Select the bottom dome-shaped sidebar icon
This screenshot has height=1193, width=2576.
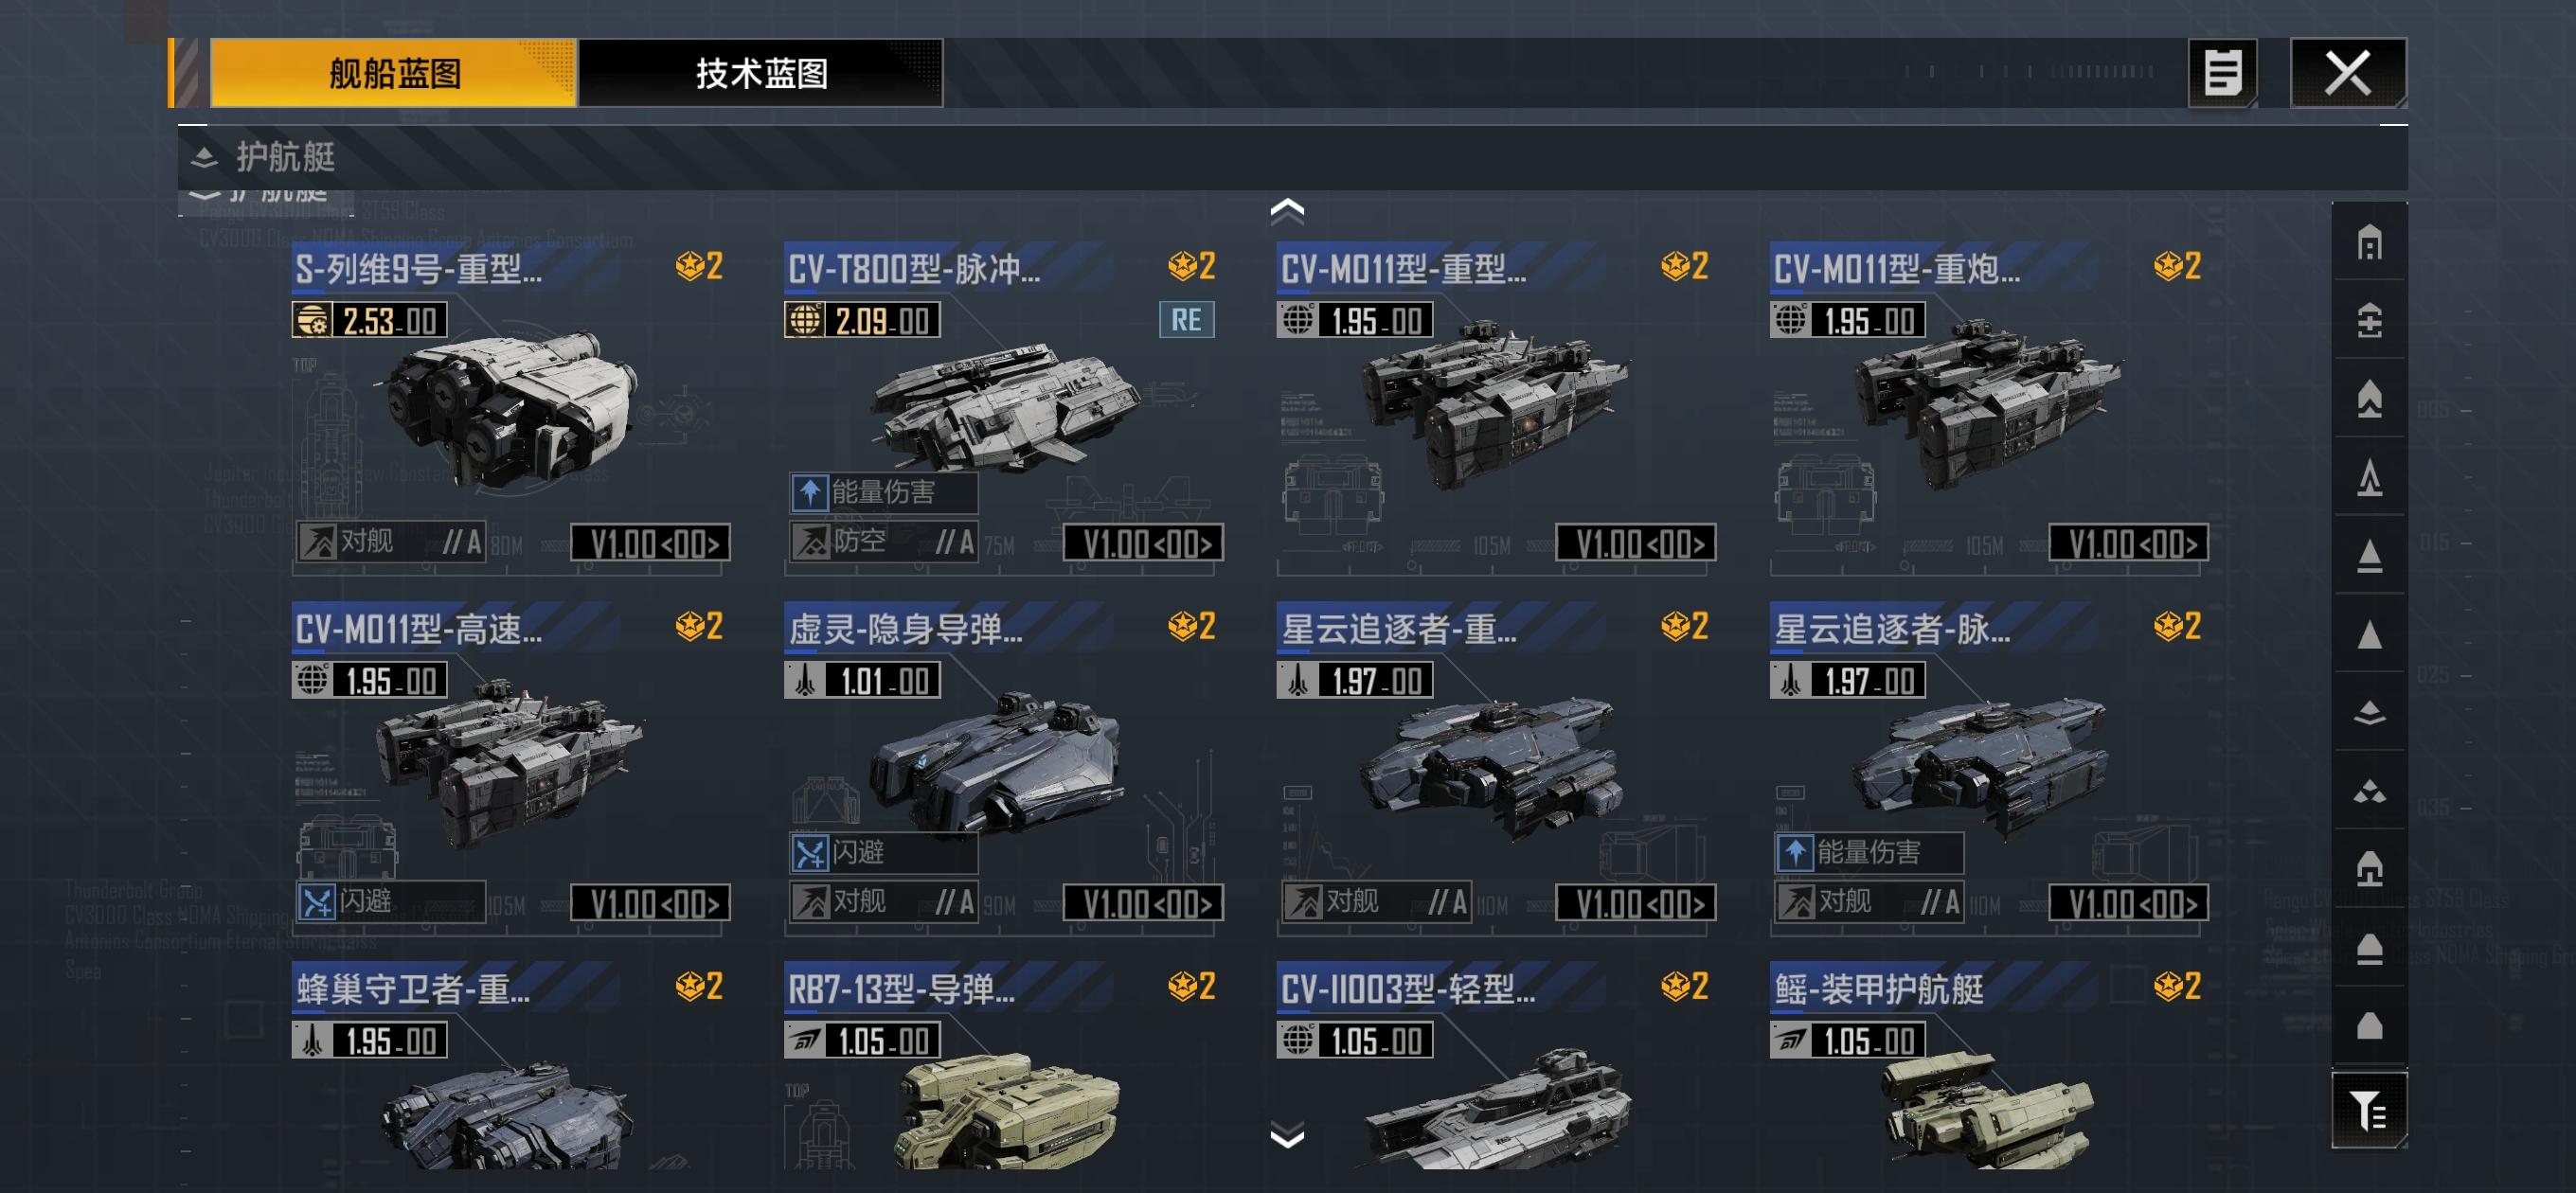point(2369,1026)
